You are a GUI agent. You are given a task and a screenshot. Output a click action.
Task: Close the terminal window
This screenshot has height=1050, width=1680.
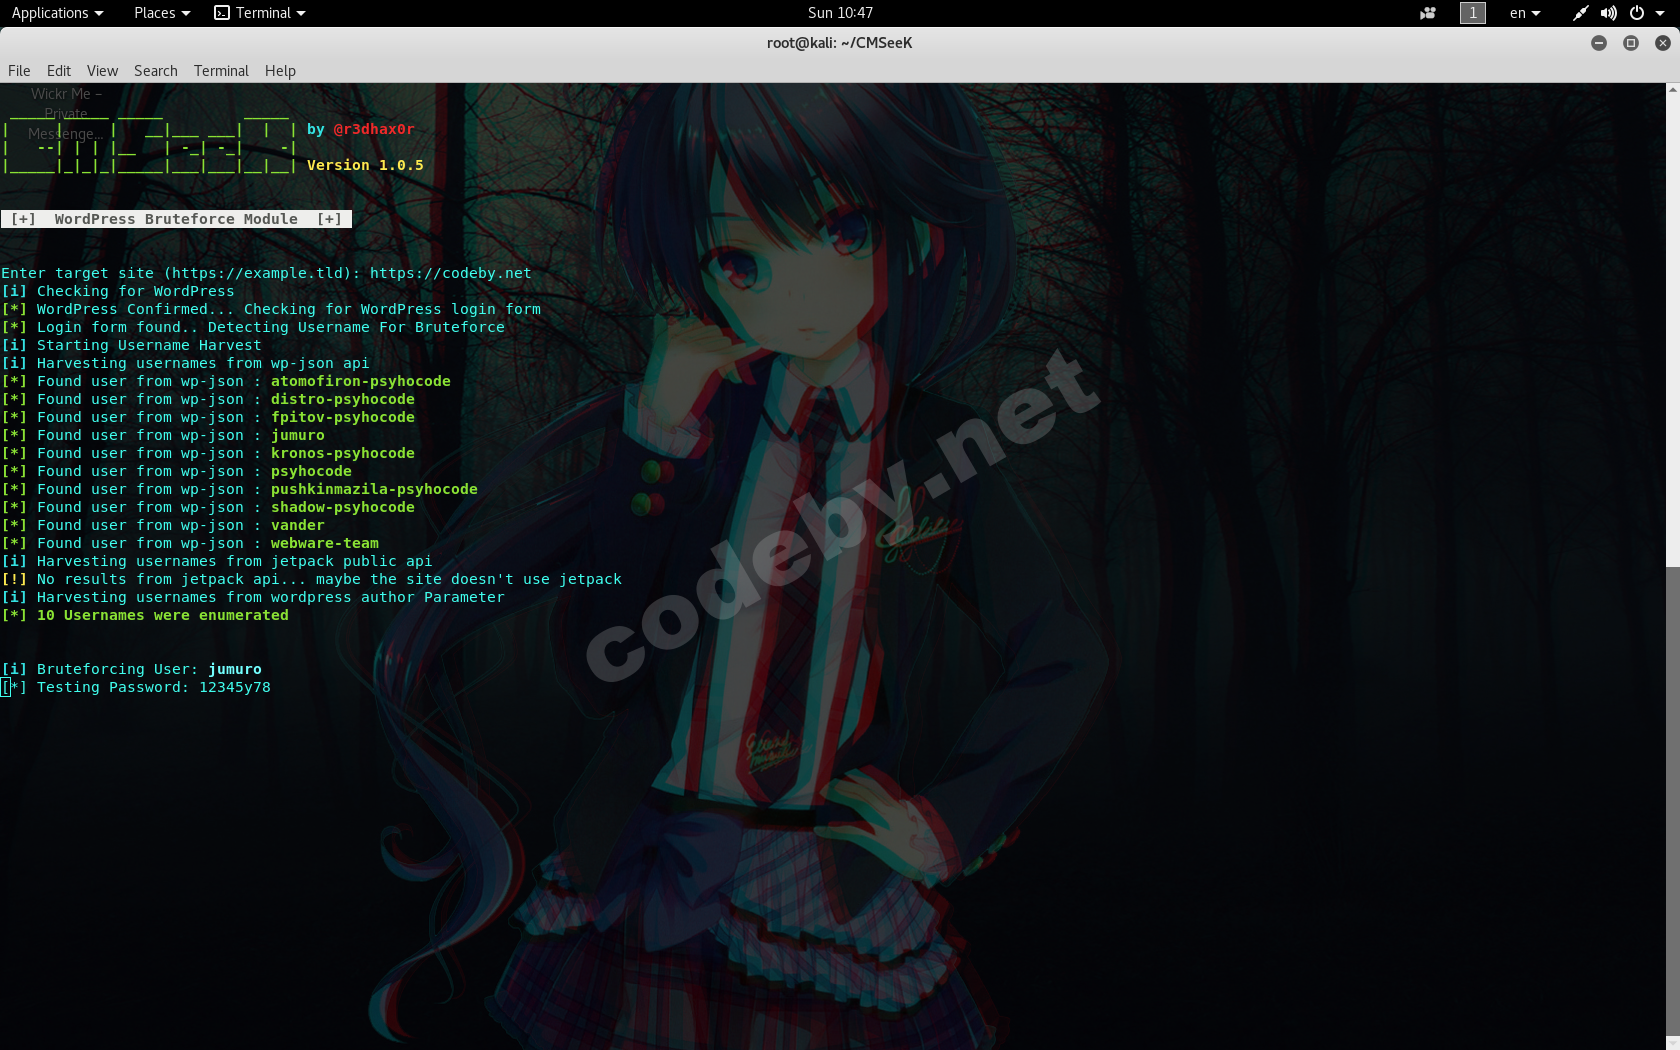point(1663,43)
